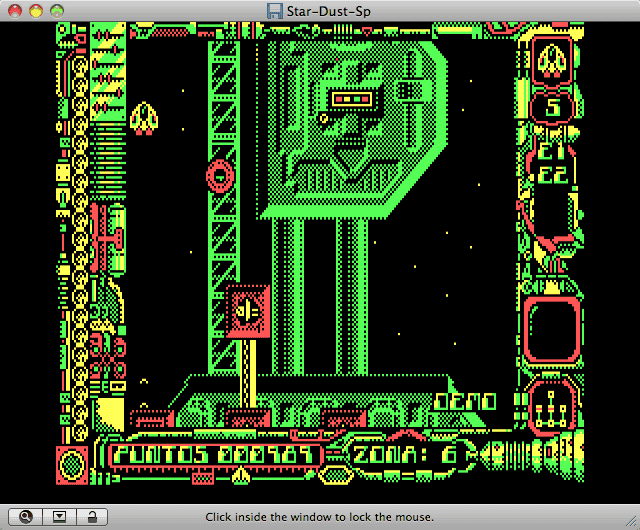This screenshot has width=640, height=530.
Task: Click the ZONA: 6 indicator
Action: (405, 455)
